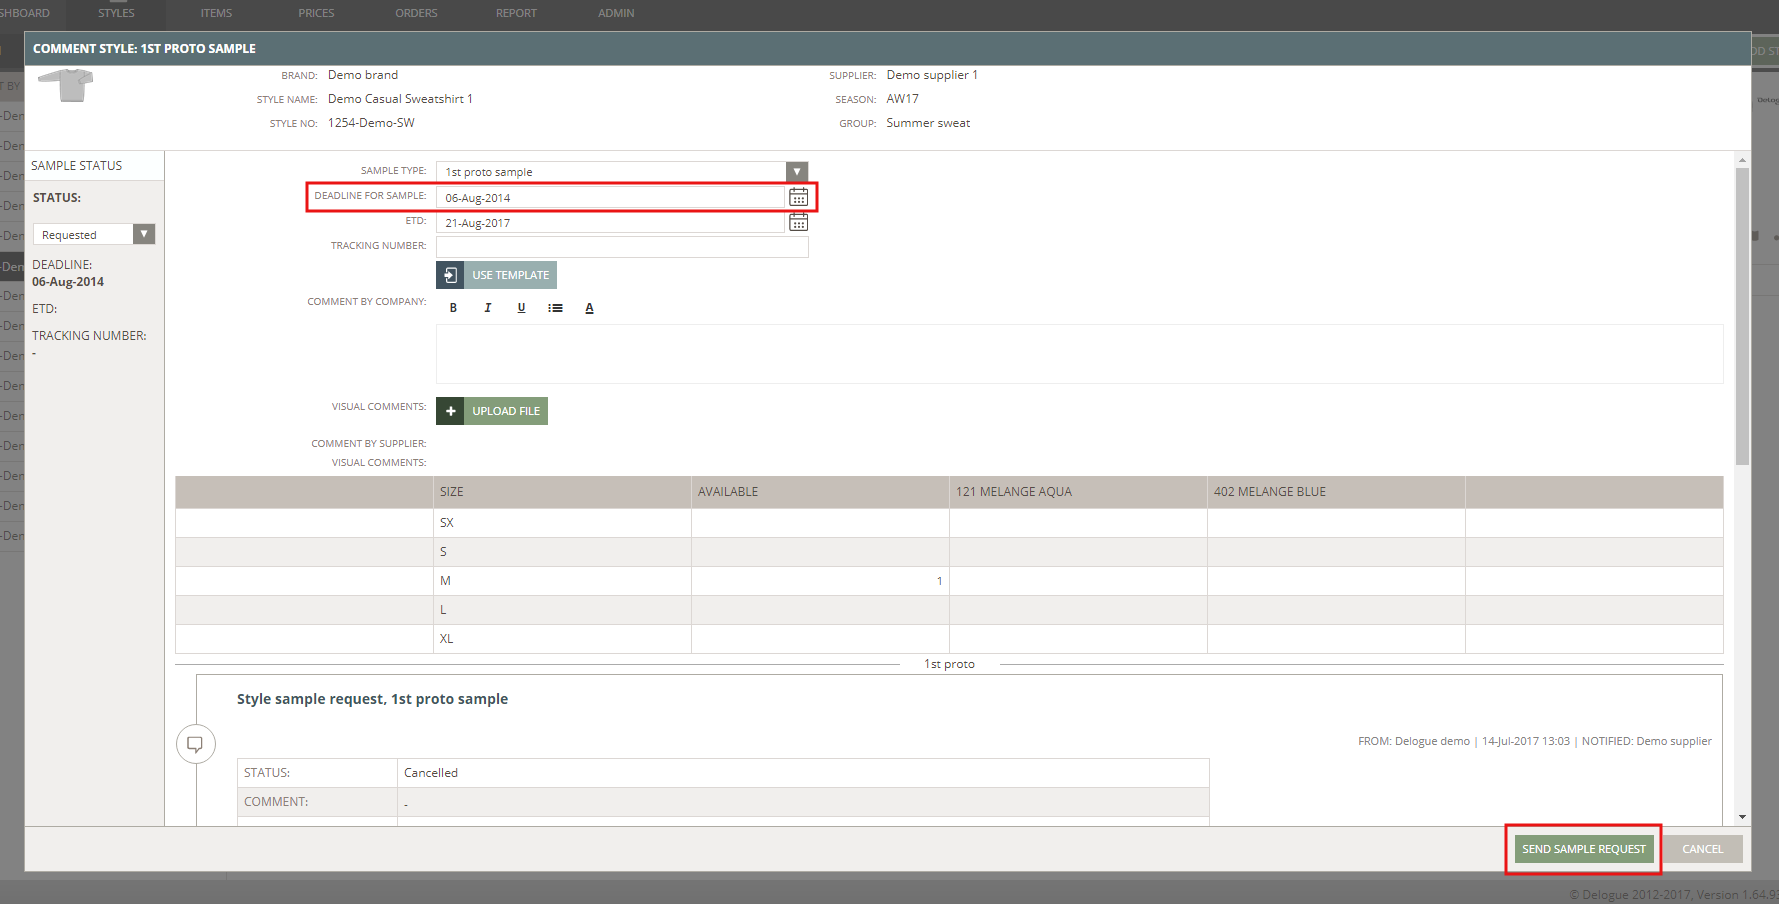
Task: Open the Report menu
Action: click(516, 13)
